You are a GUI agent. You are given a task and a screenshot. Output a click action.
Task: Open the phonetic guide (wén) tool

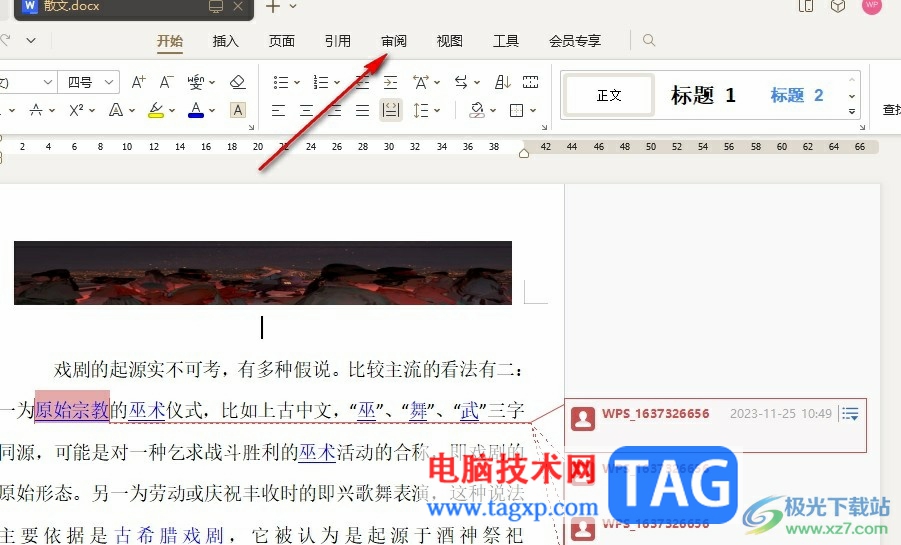(196, 82)
